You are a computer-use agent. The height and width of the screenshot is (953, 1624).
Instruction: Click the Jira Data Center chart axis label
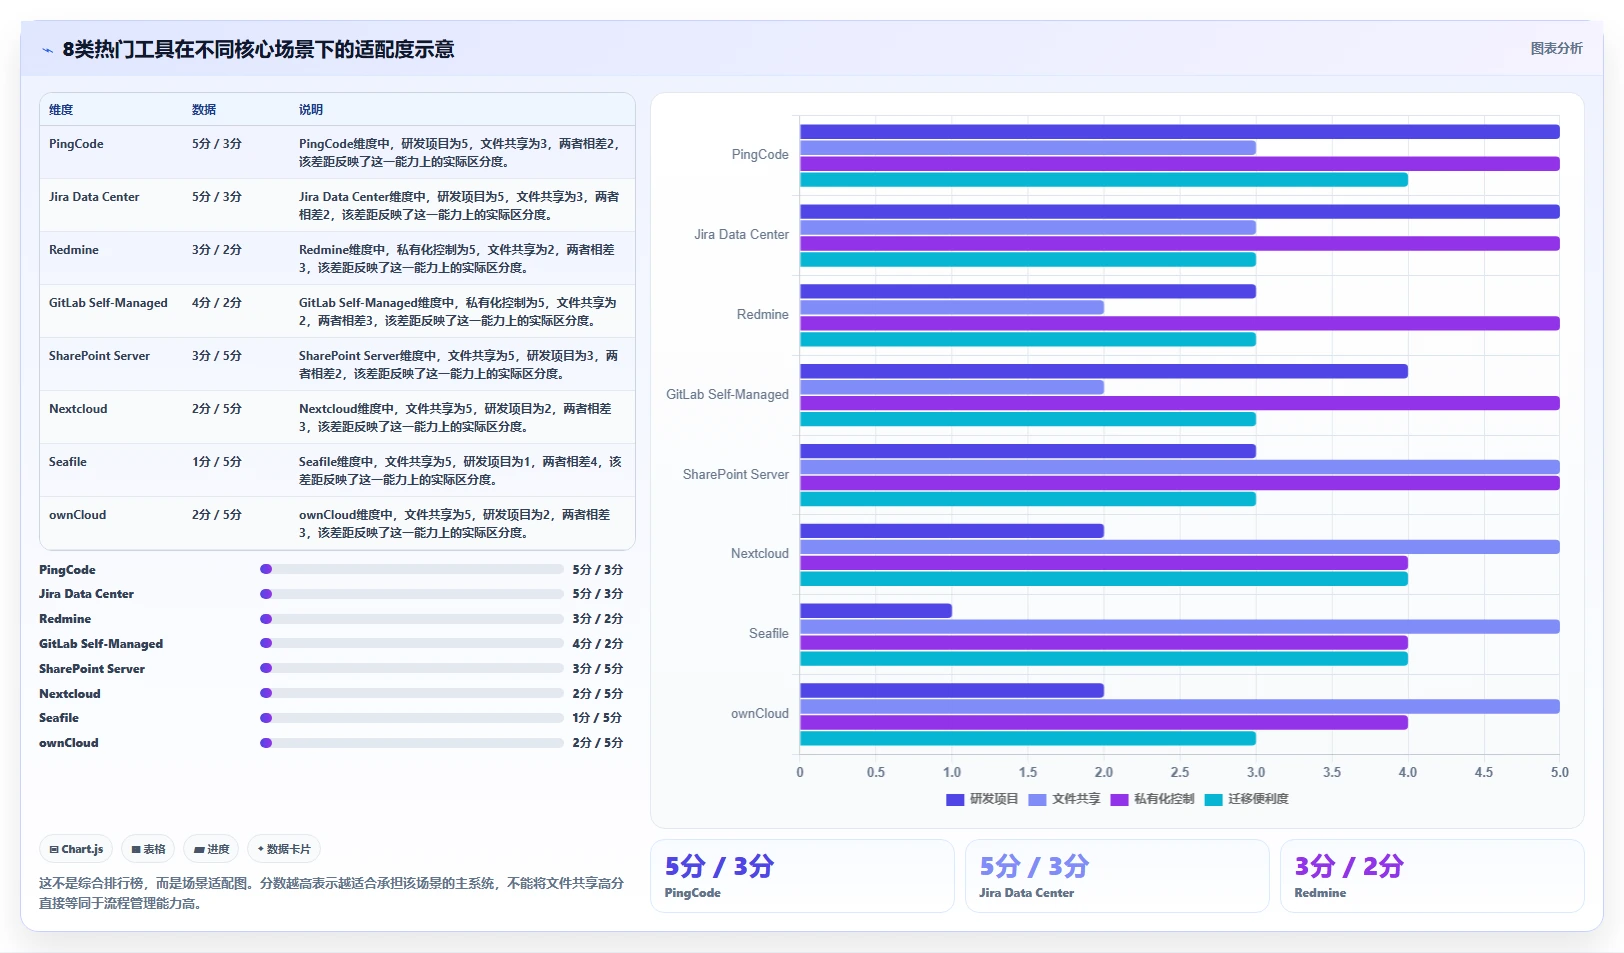point(741,235)
